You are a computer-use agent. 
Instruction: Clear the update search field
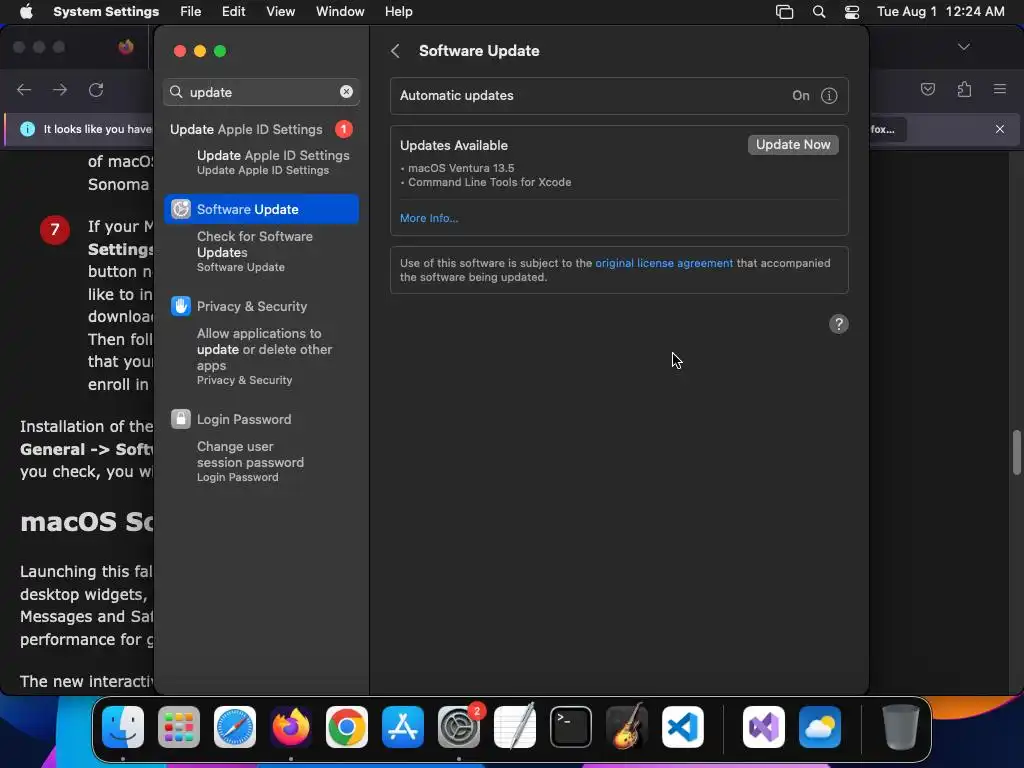pos(346,92)
